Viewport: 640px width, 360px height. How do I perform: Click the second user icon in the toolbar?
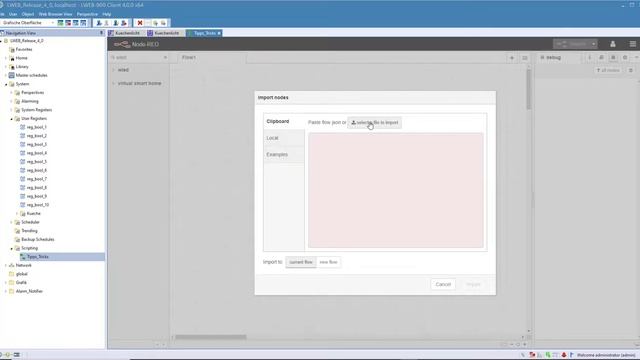coord(107,23)
